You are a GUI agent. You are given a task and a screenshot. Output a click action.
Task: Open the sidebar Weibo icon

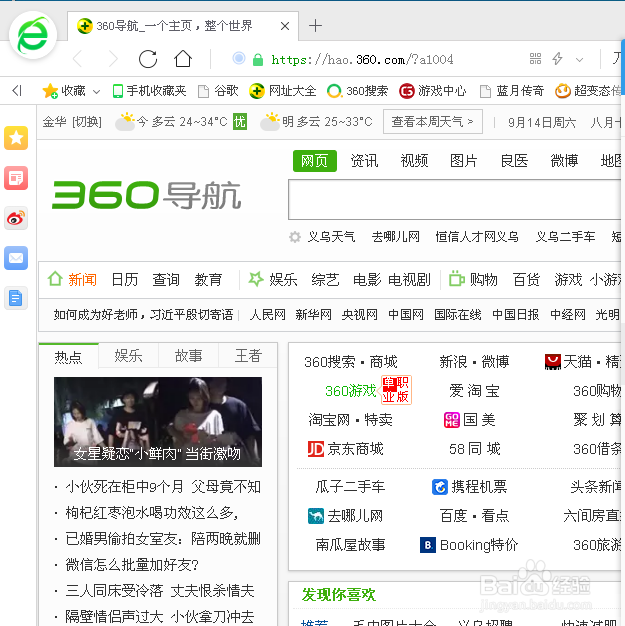(x=16, y=218)
